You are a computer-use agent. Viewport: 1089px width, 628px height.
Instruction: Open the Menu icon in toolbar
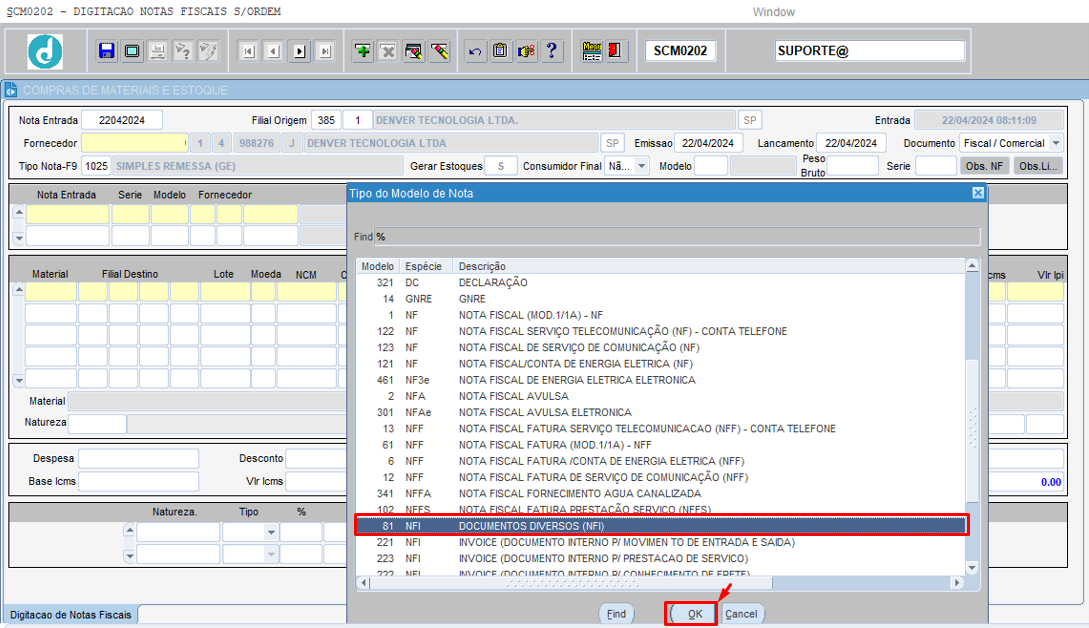(x=592, y=51)
